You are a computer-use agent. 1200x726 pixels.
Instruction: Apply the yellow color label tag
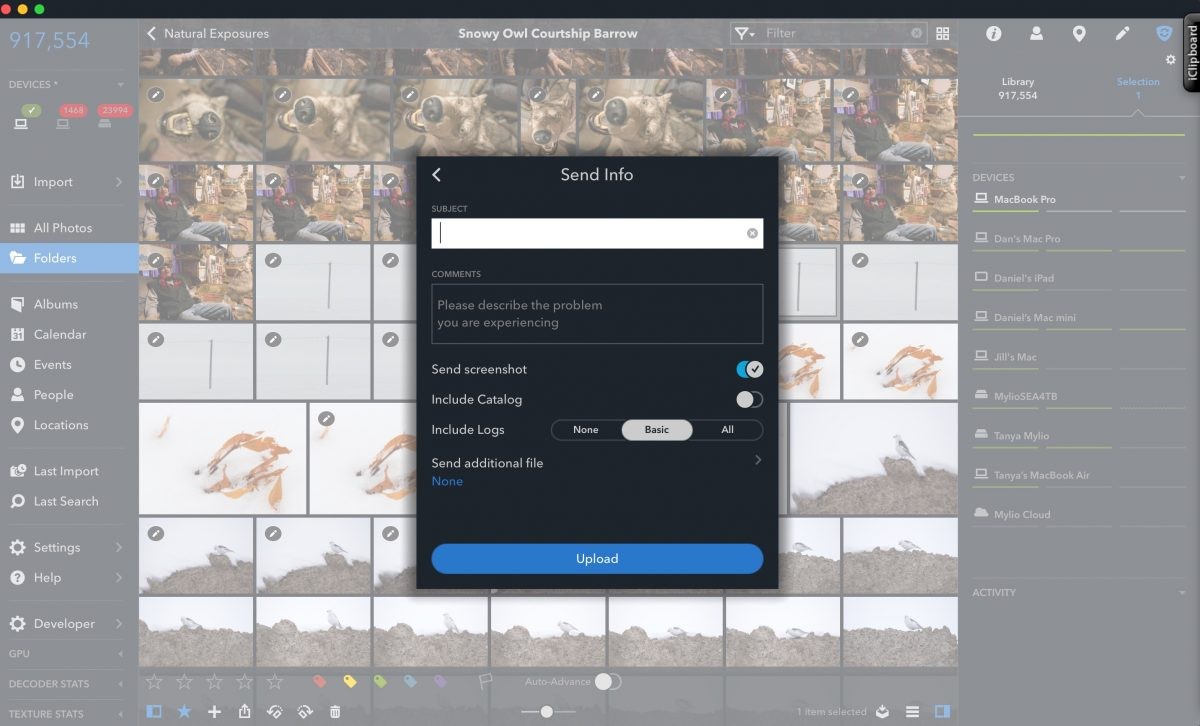350,681
